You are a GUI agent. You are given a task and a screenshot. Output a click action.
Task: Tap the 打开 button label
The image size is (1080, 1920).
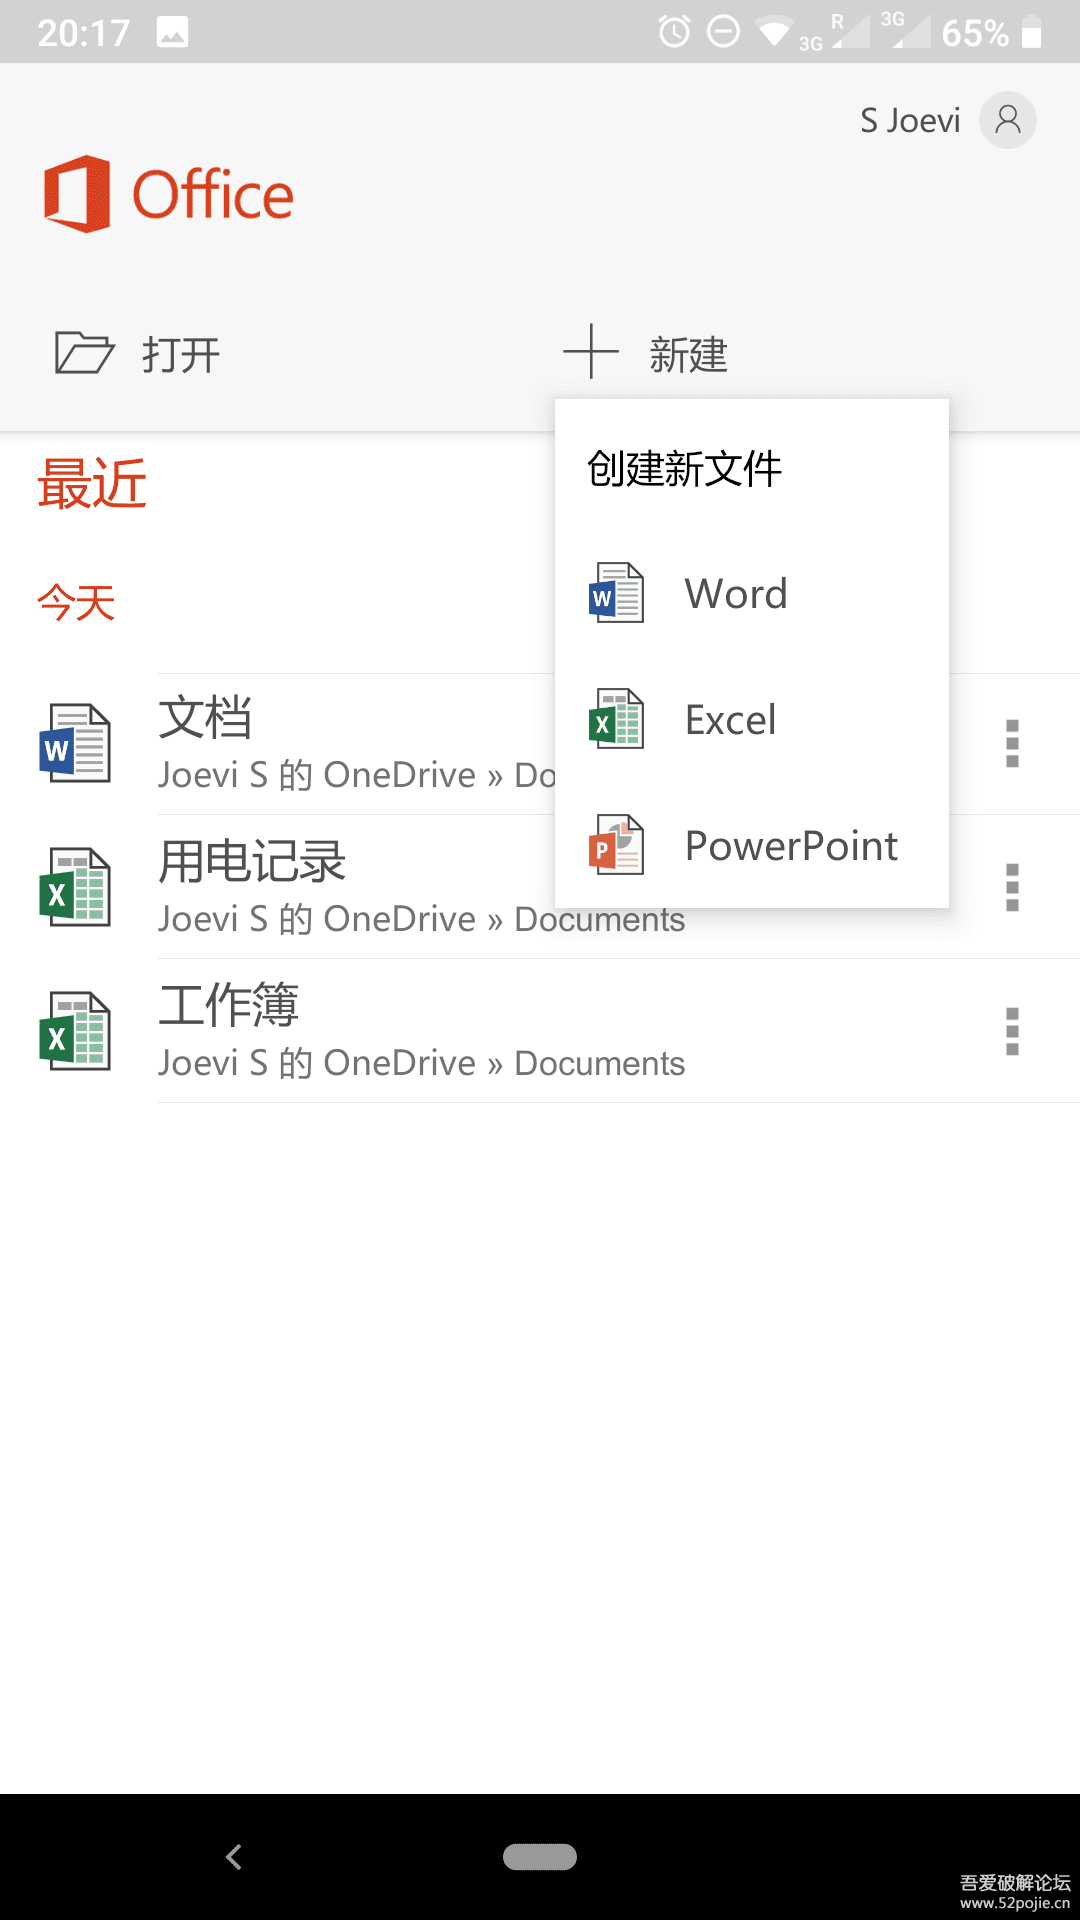click(181, 355)
